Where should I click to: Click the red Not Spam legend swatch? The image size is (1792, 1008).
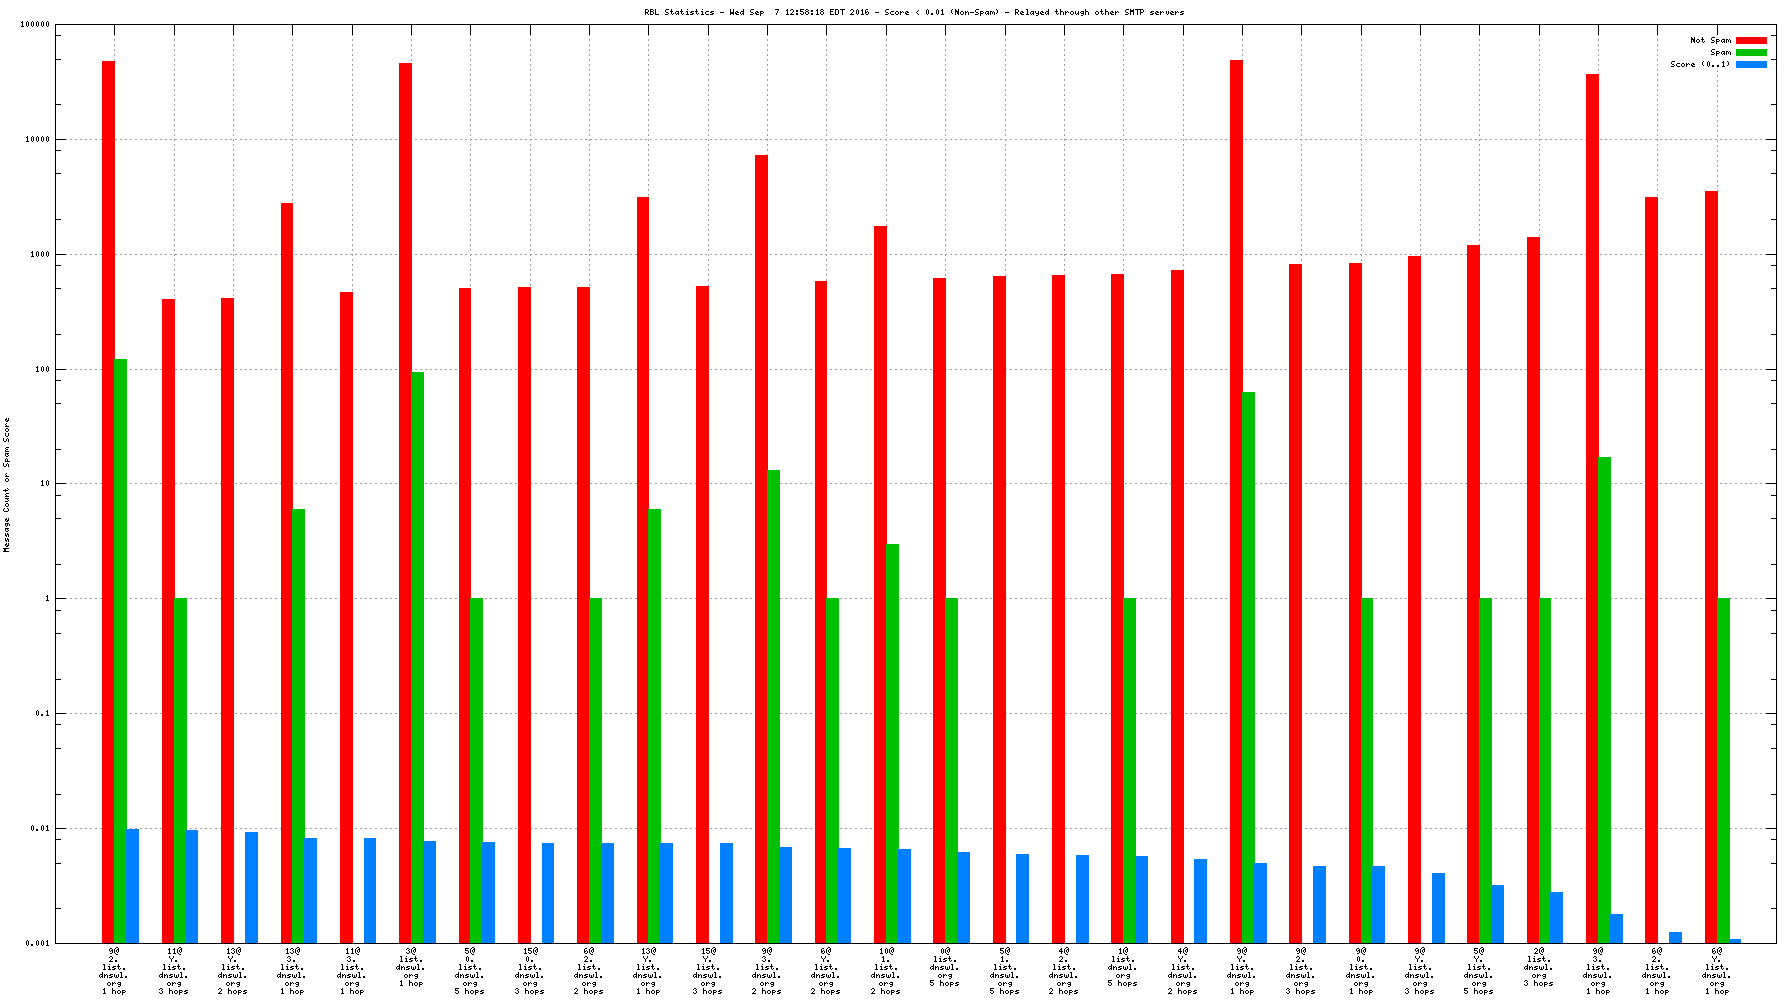pyautogui.click(x=1751, y=41)
